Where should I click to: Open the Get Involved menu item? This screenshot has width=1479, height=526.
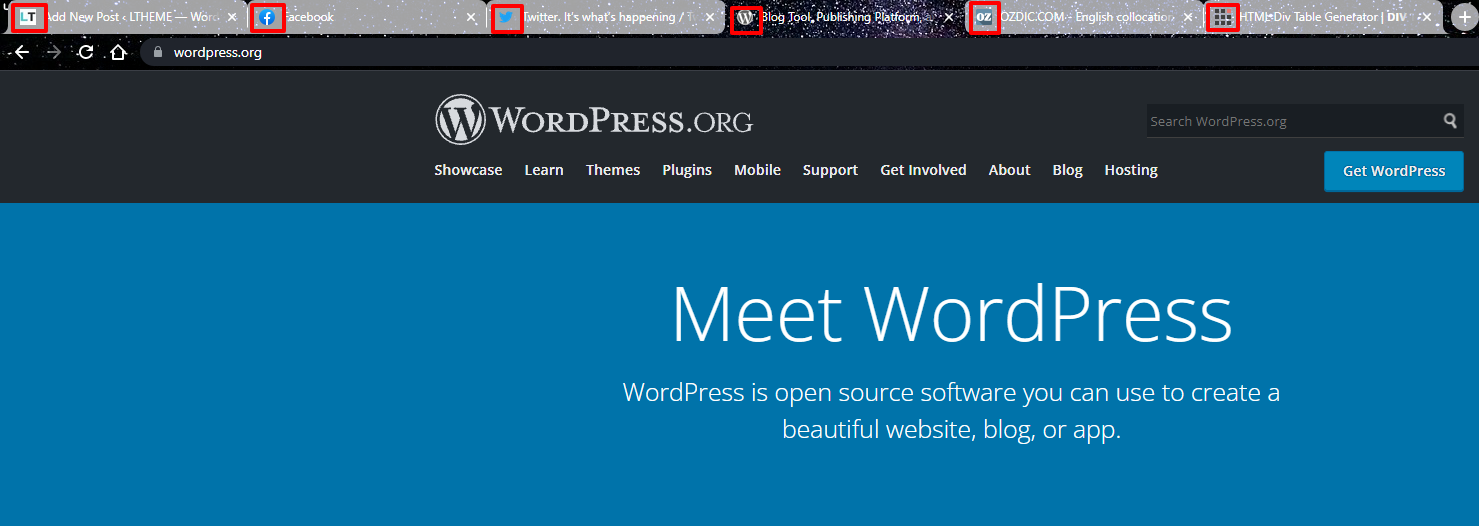[x=923, y=170]
